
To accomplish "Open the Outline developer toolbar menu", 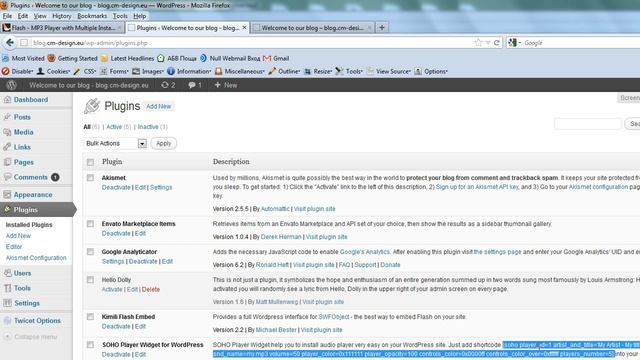I will click(284, 71).
